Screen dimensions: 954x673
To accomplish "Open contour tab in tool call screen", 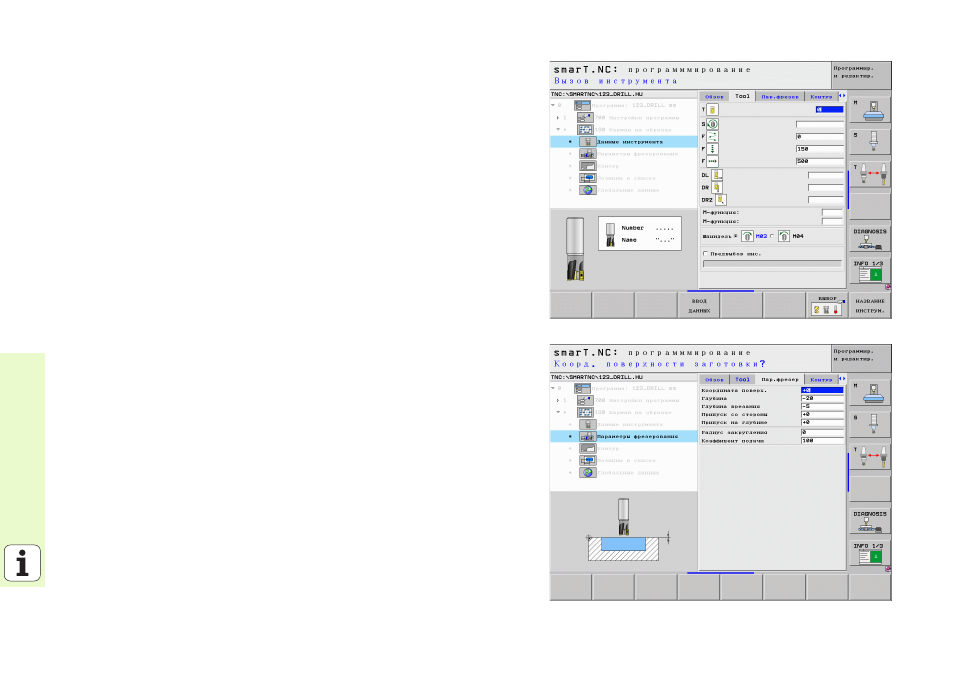I will pos(821,97).
